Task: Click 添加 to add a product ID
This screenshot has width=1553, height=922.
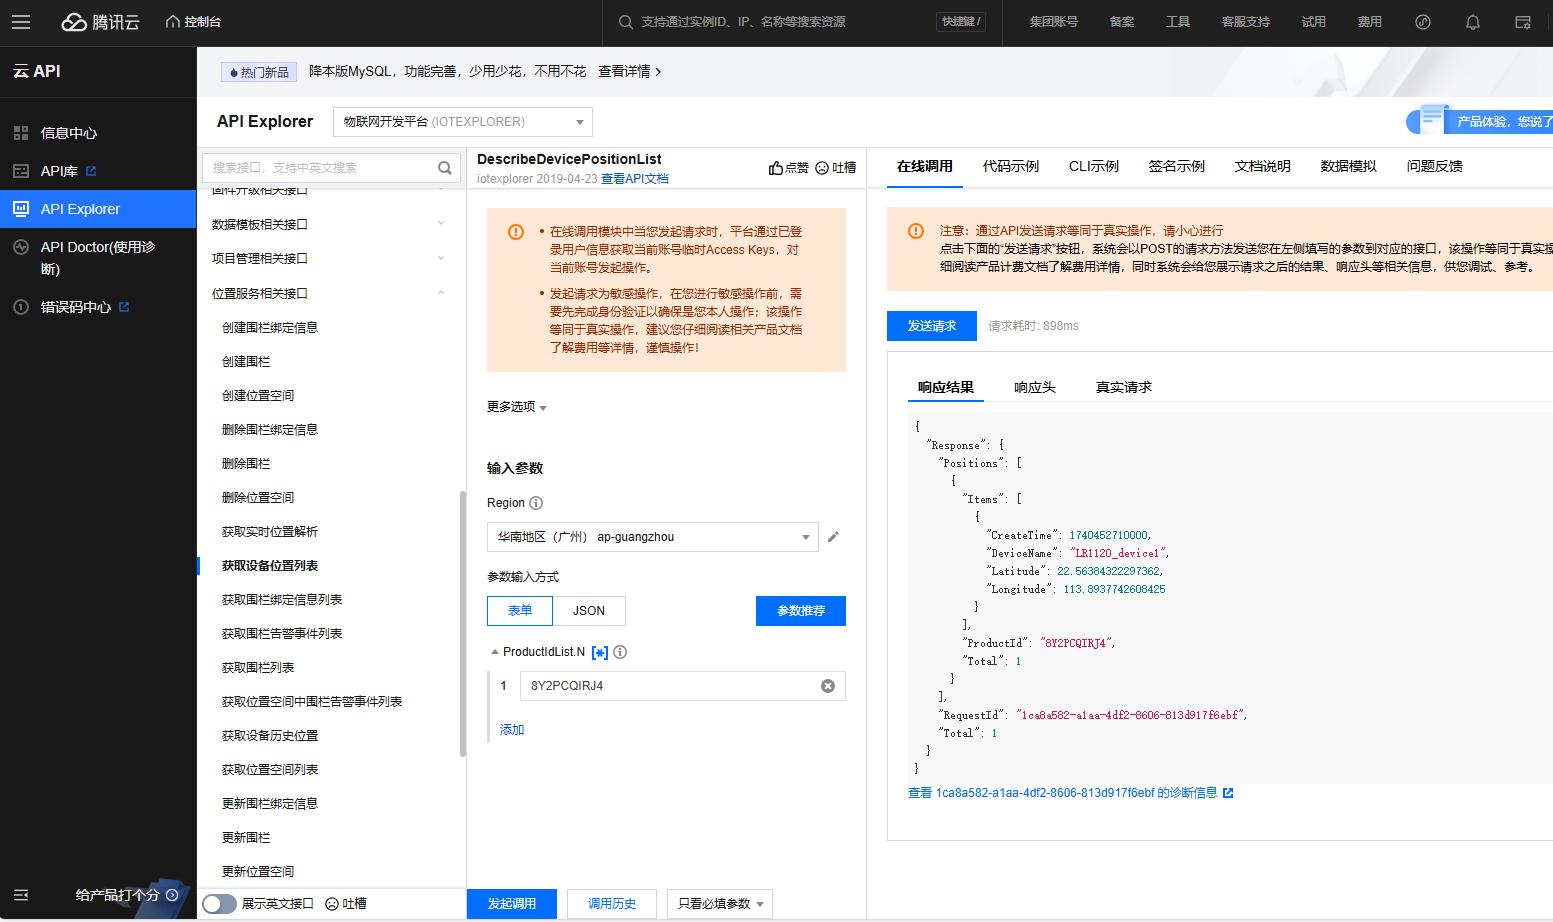Action: (x=512, y=730)
